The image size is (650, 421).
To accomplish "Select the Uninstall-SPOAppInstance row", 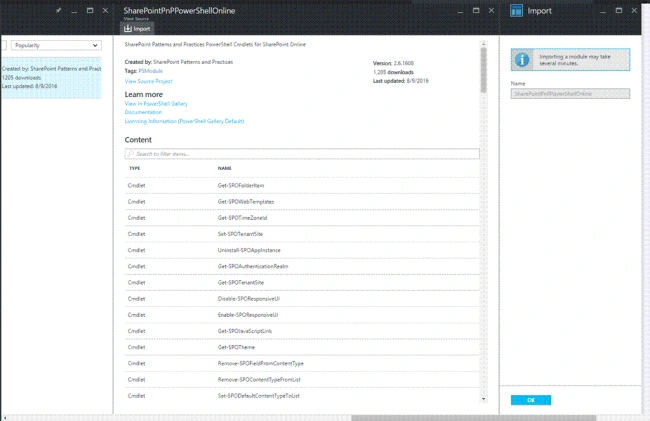I will click(x=302, y=250).
